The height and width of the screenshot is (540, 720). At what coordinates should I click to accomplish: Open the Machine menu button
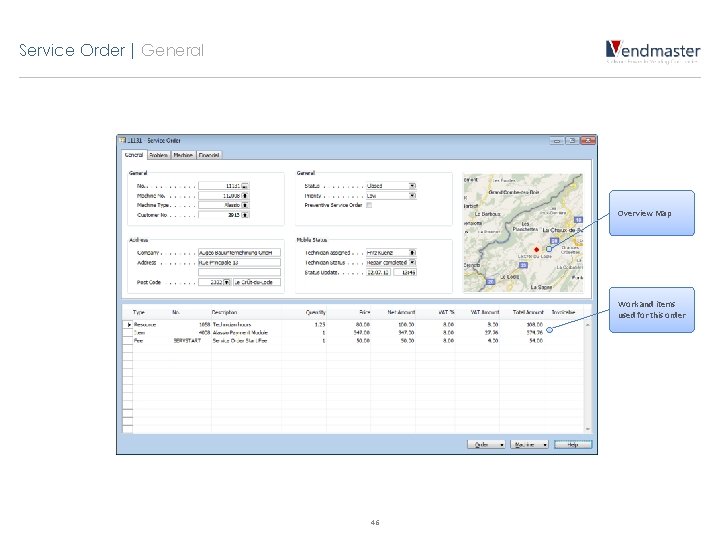(529, 444)
